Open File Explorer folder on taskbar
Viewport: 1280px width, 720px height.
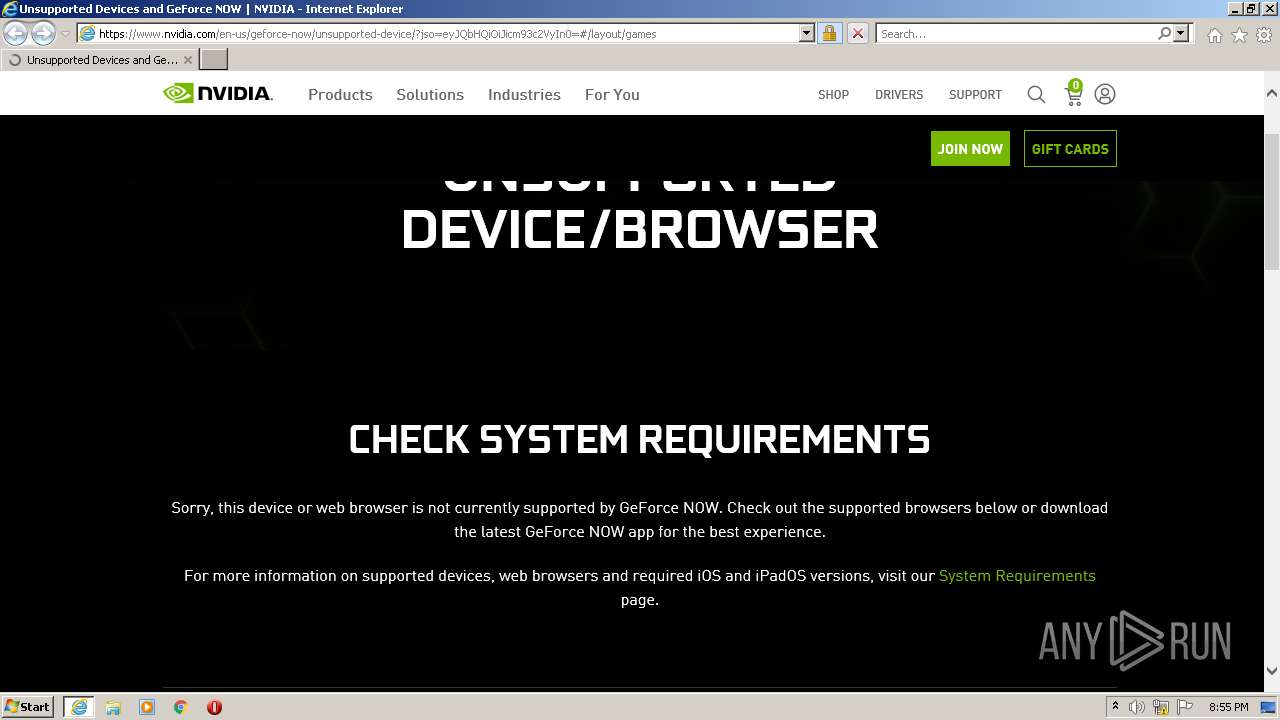point(113,707)
